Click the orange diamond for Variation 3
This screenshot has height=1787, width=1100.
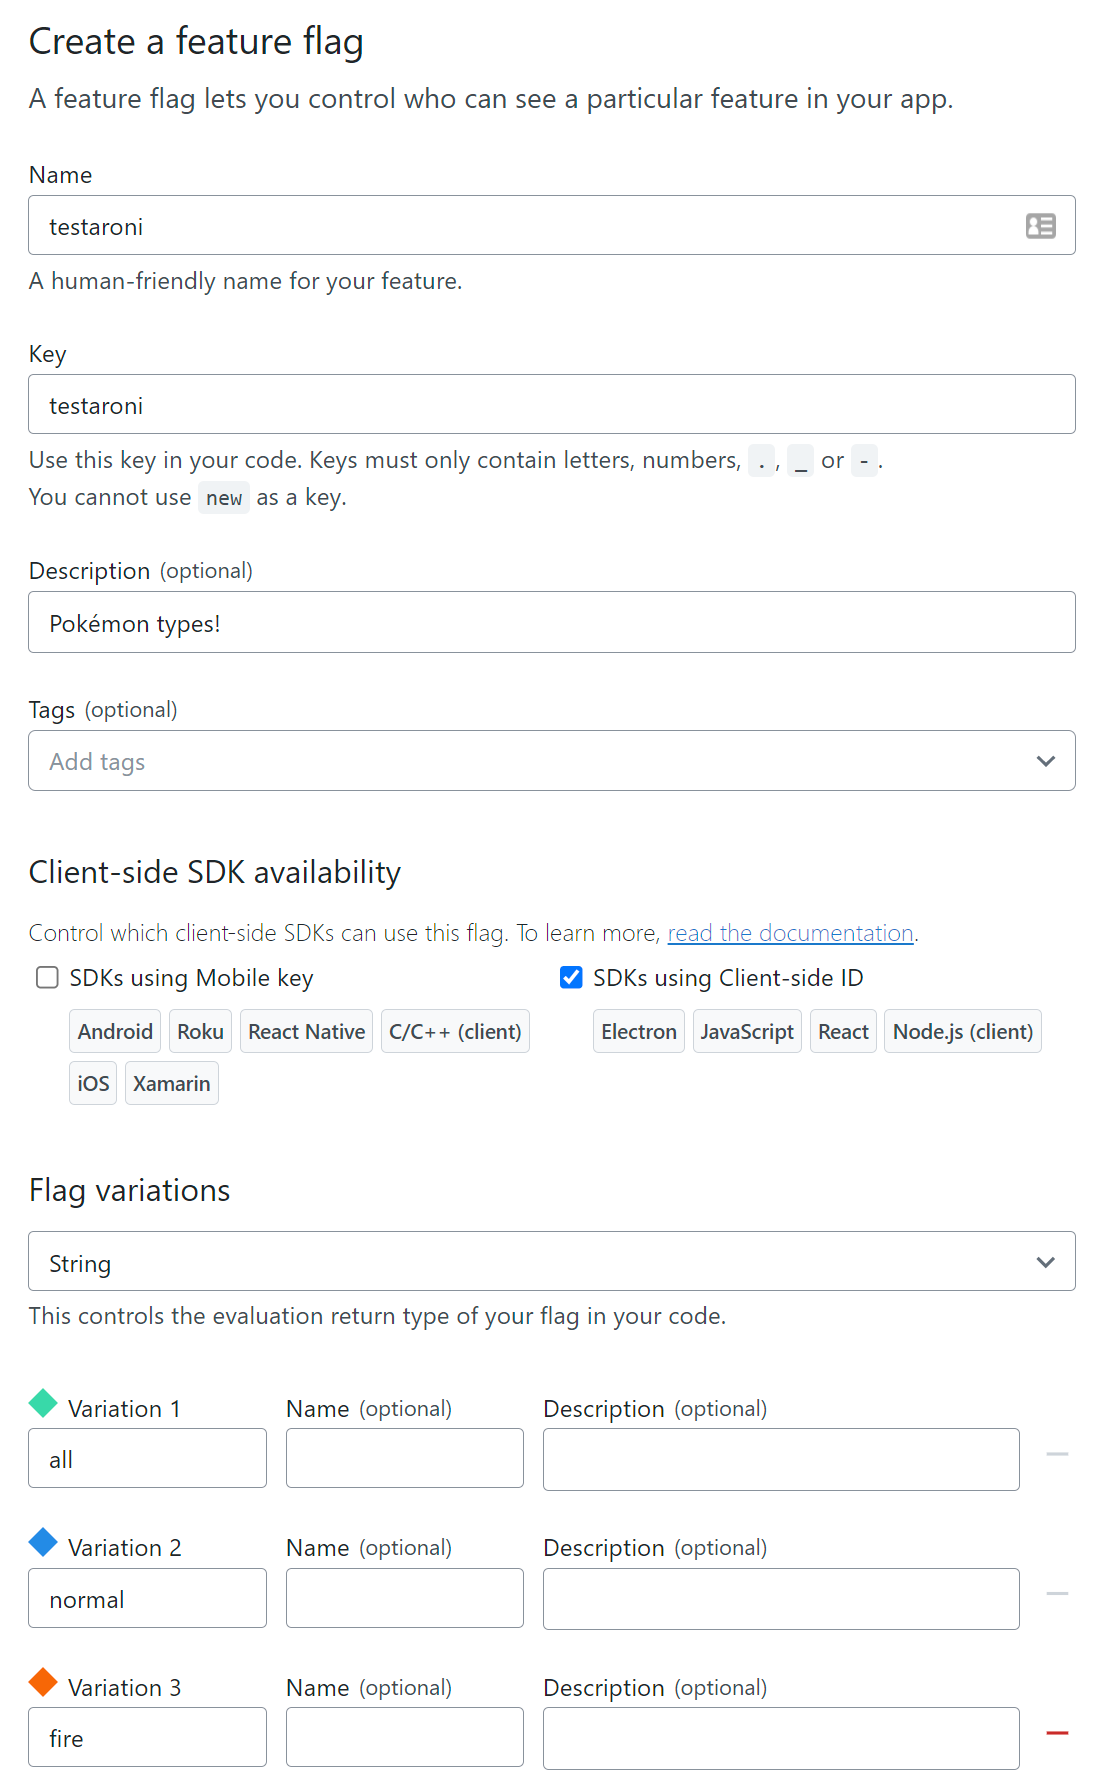coord(43,1682)
